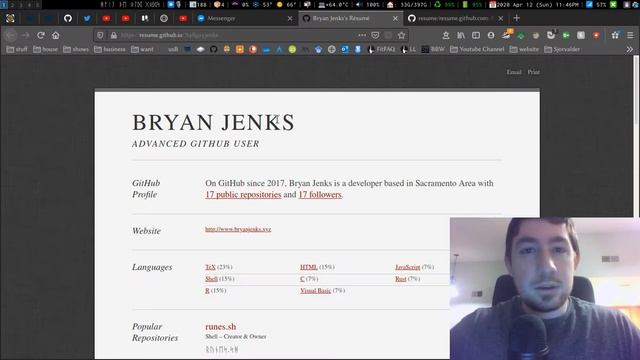Open the 'website' bookmarks folder
This screenshot has width=640, height=360.
(524, 49)
